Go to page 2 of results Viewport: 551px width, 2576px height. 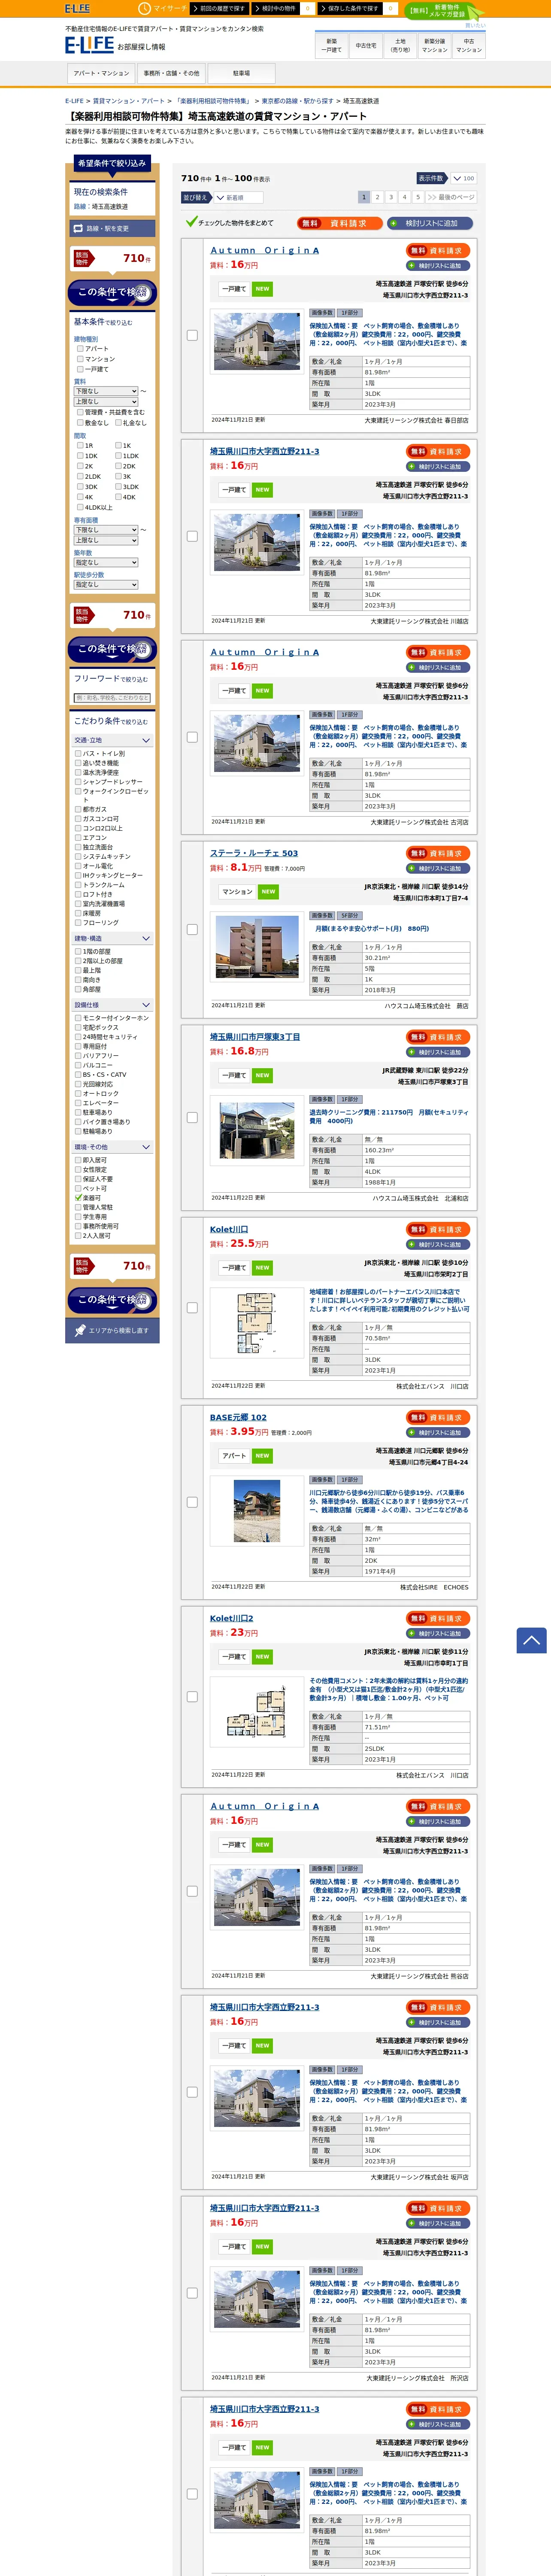377,197
